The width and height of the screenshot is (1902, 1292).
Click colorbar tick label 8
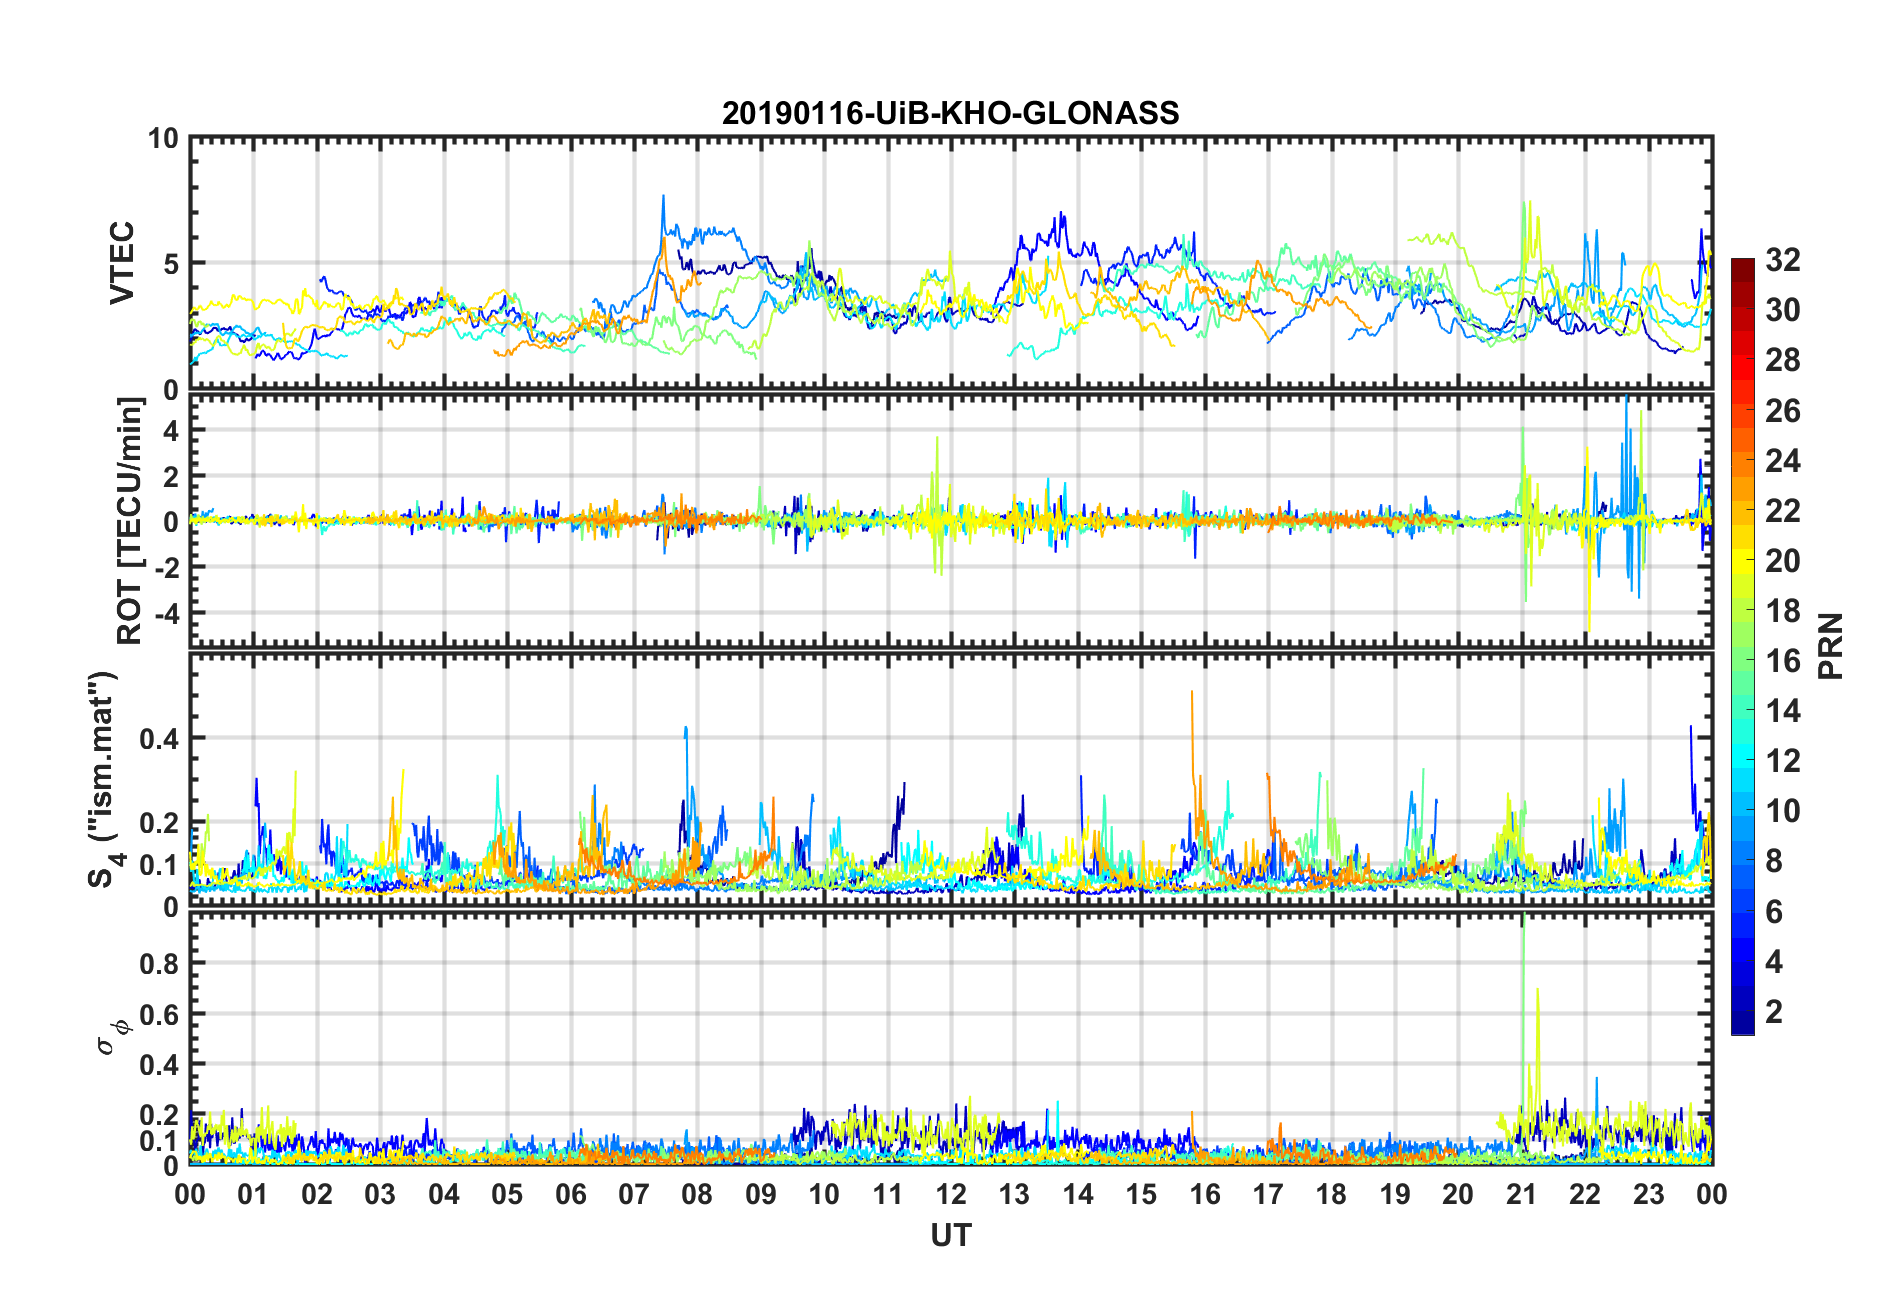[x=1774, y=860]
